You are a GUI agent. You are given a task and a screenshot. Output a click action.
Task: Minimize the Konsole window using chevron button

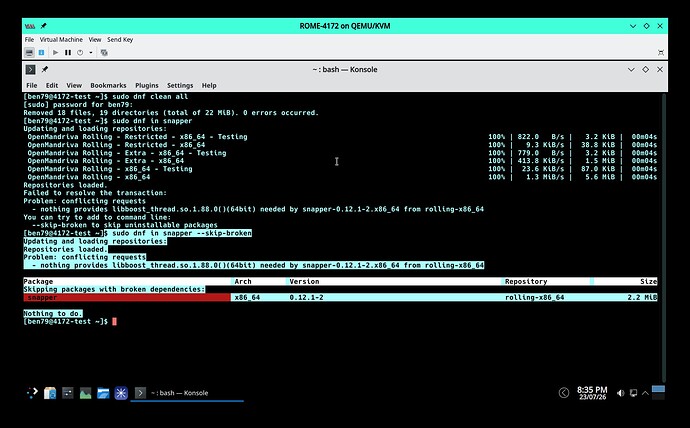click(631, 70)
